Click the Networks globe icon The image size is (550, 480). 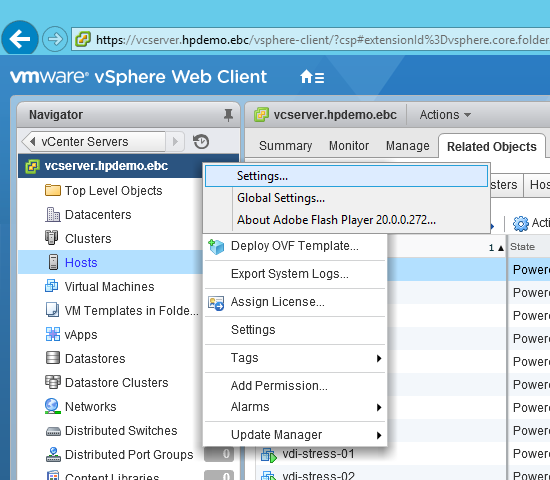click(53, 406)
